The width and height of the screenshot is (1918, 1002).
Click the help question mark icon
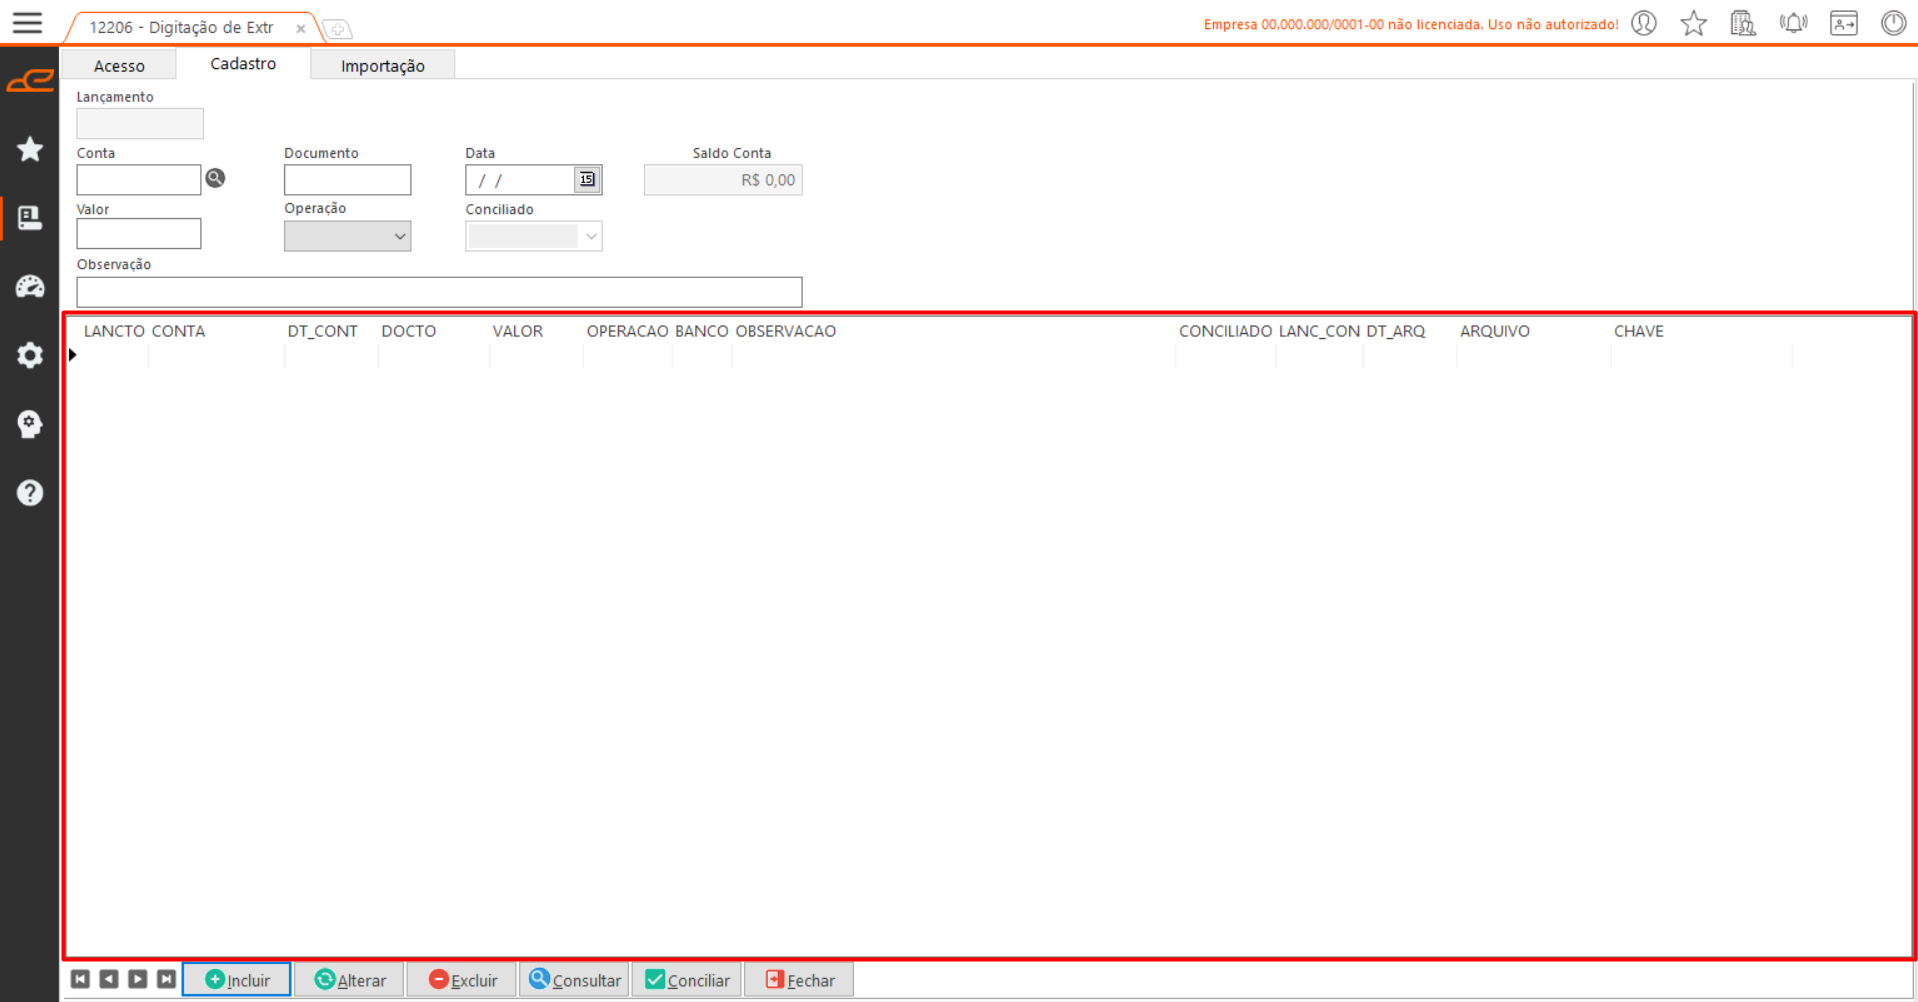click(x=30, y=493)
